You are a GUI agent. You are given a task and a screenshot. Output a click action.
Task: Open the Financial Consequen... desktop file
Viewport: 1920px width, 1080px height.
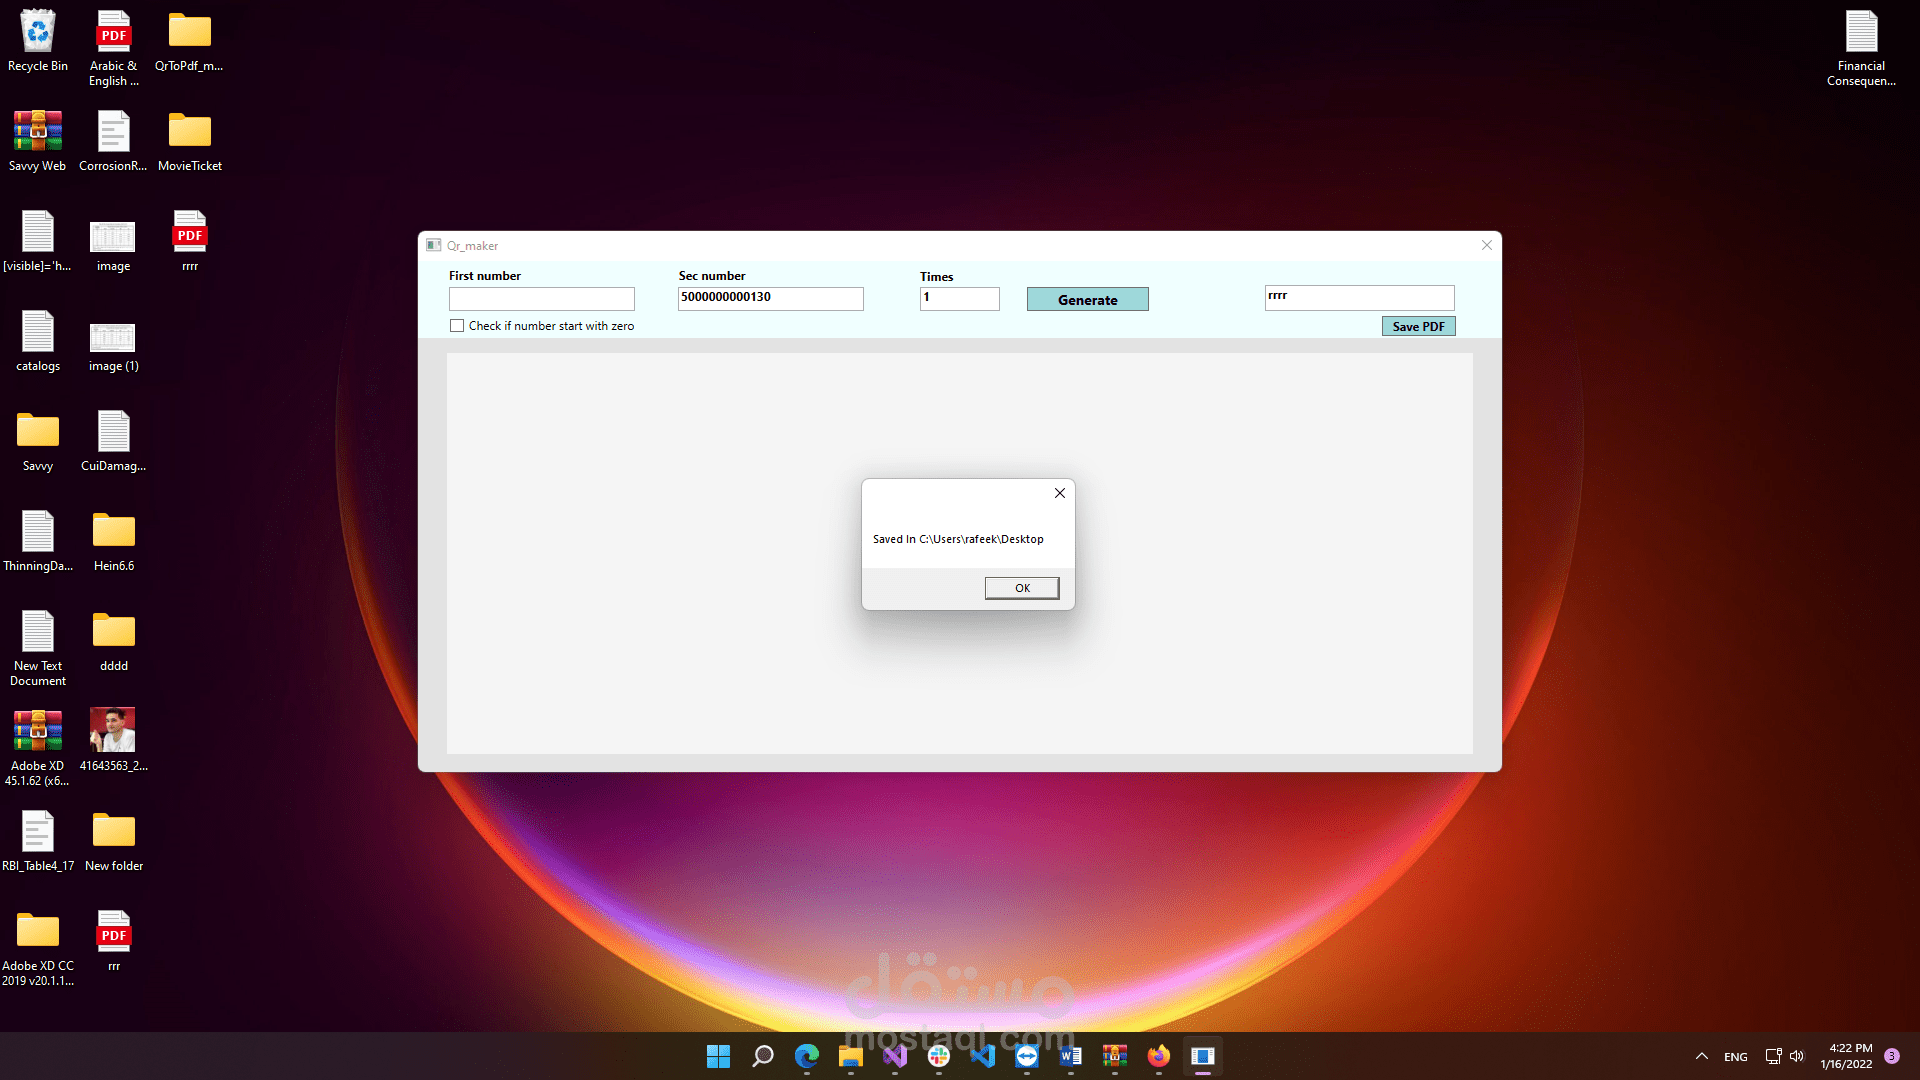coord(1861,47)
